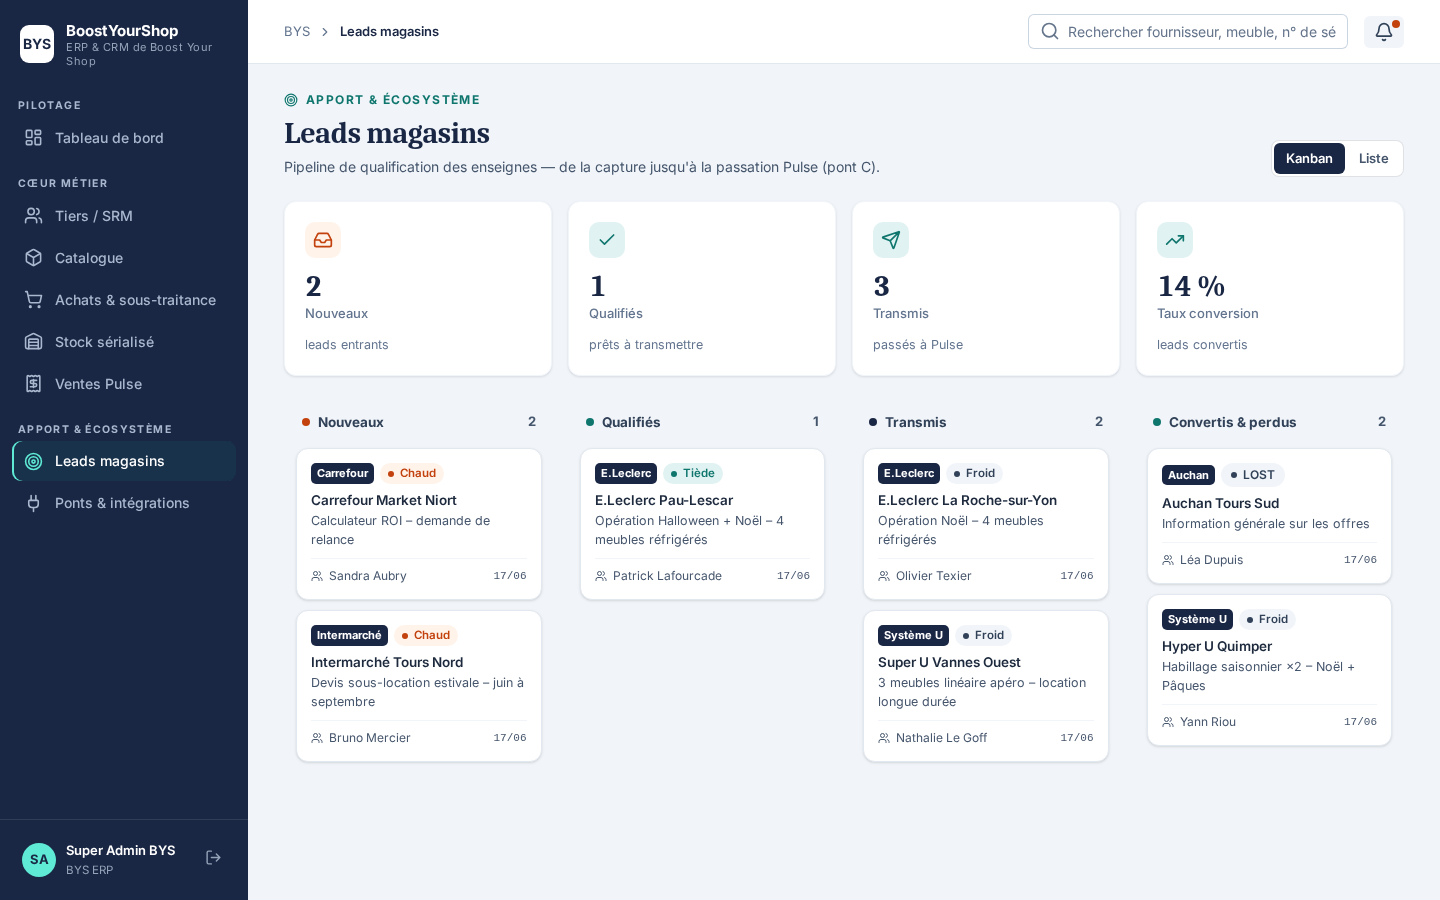The image size is (1440, 900).
Task: Open E.Leclerc Pau-Lescar lead card
Action: click(x=702, y=524)
